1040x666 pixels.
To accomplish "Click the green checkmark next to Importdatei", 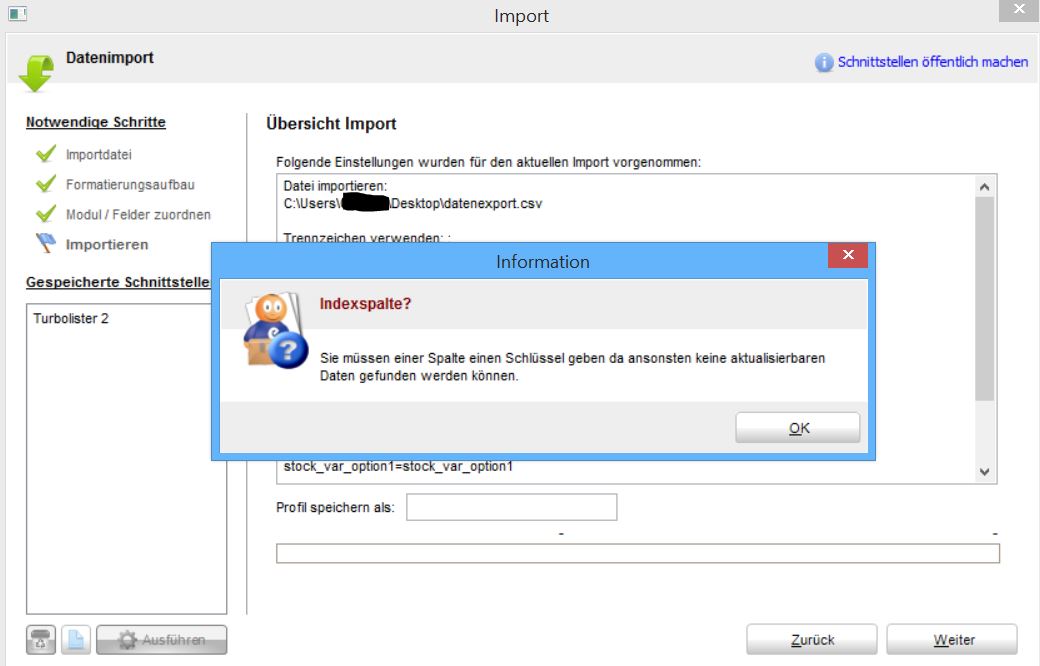I will tap(45, 154).
